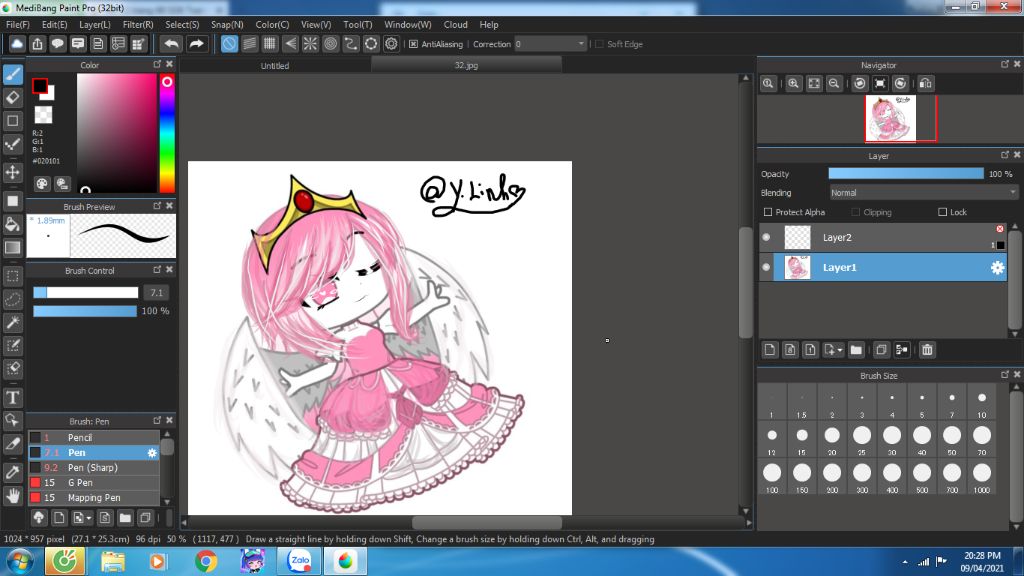The width and height of the screenshot is (1024, 576).
Task: Open the Cloud menu
Action: click(455, 24)
